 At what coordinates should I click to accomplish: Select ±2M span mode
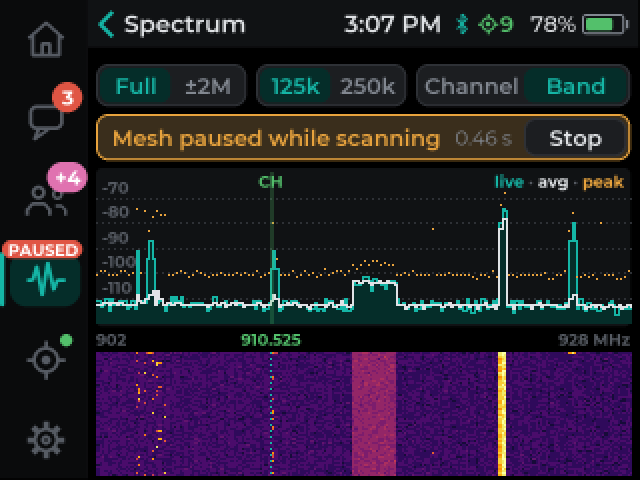pyautogui.click(x=208, y=86)
